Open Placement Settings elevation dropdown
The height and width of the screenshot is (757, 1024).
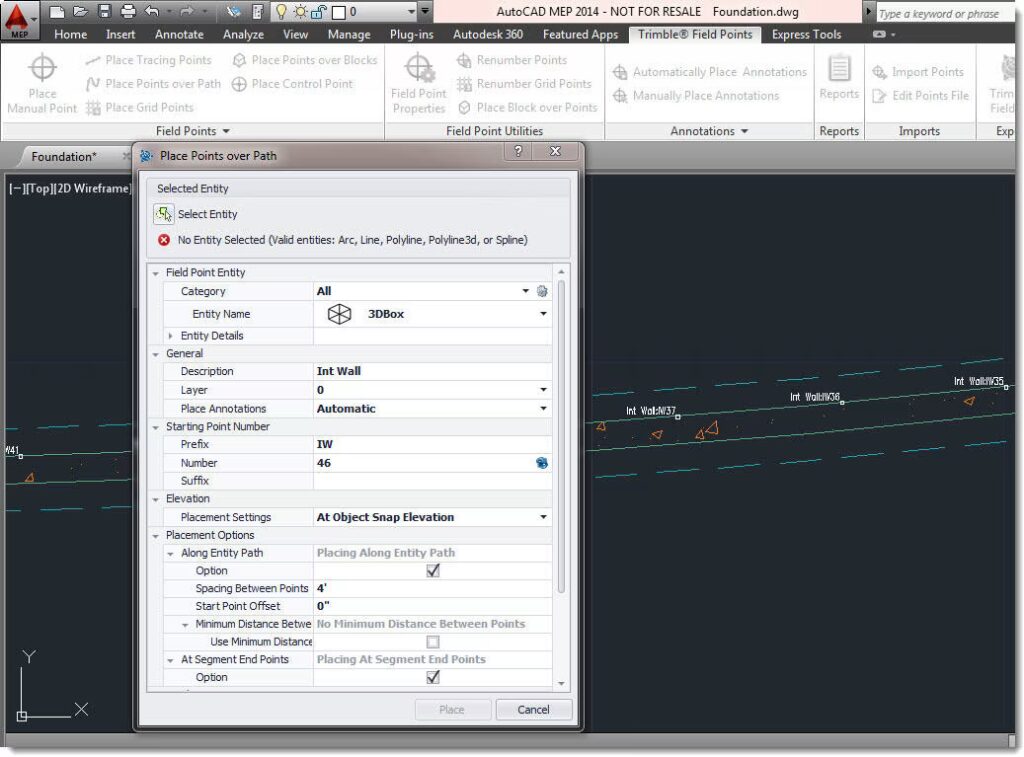[x=543, y=518]
